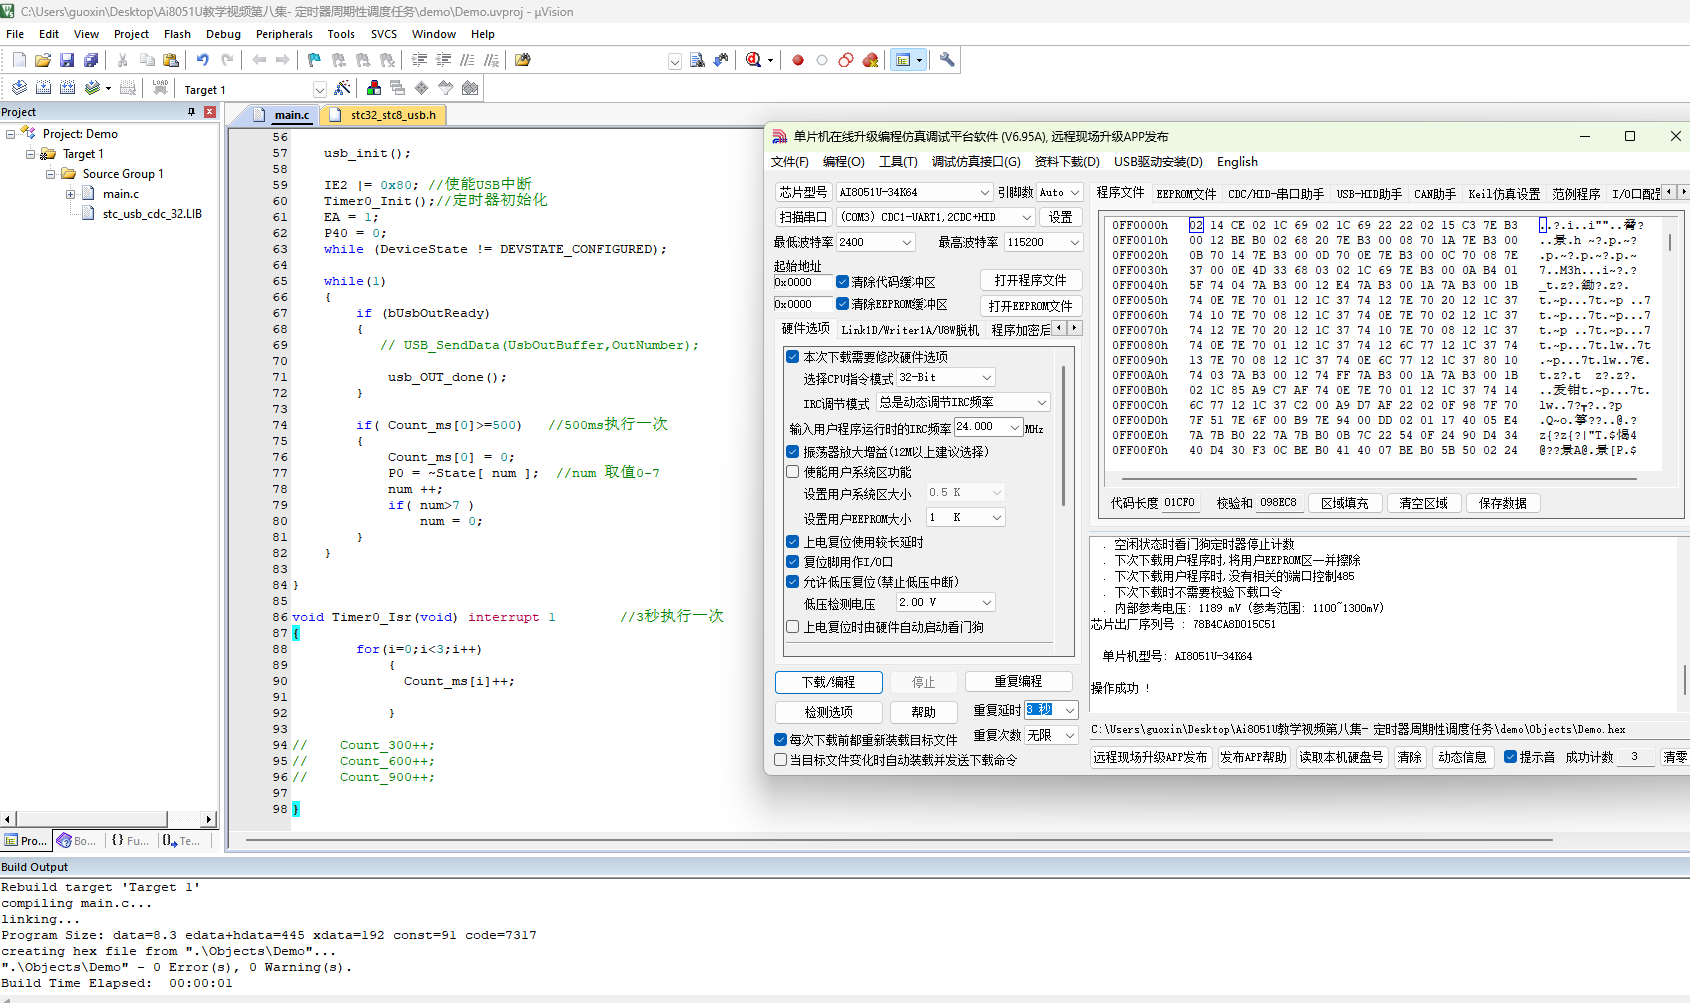Comment out the selection using the toolbar icon
This screenshot has width=1690, height=1003.
pyautogui.click(x=467, y=60)
